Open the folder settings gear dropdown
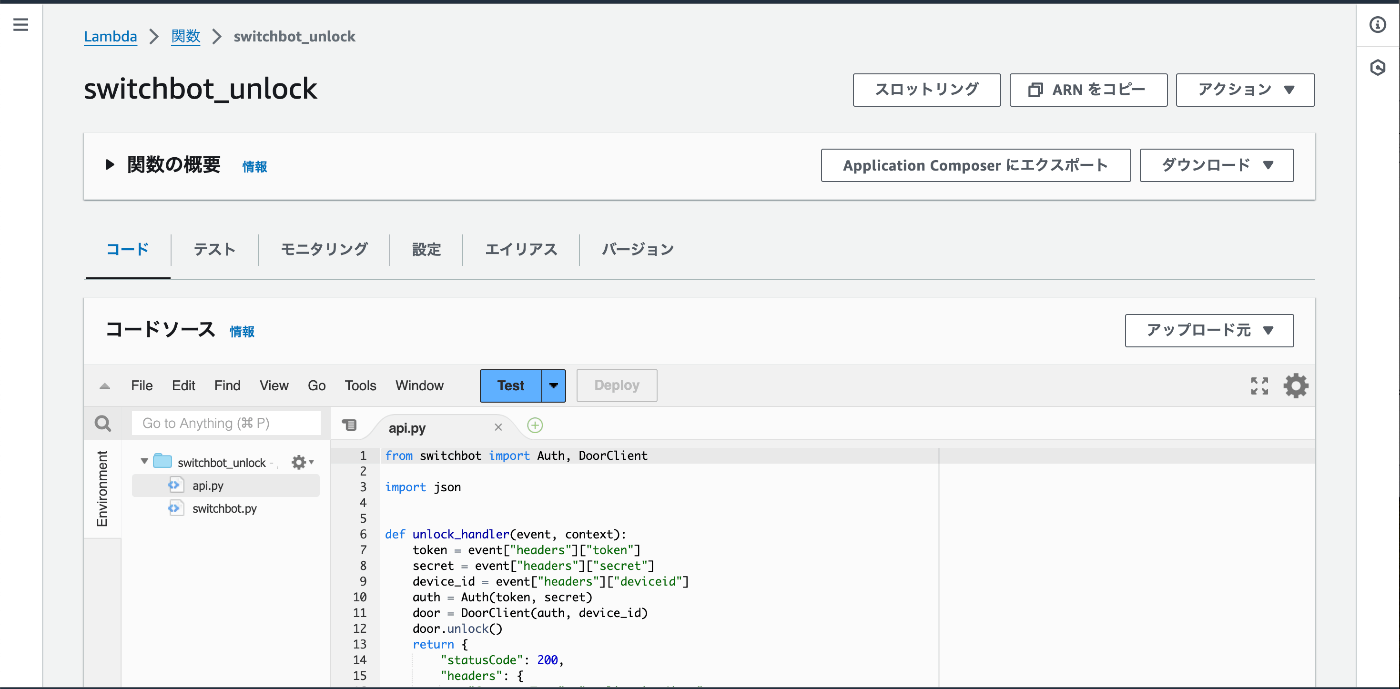Viewport: 1400px width, 689px height. pyautogui.click(x=302, y=462)
